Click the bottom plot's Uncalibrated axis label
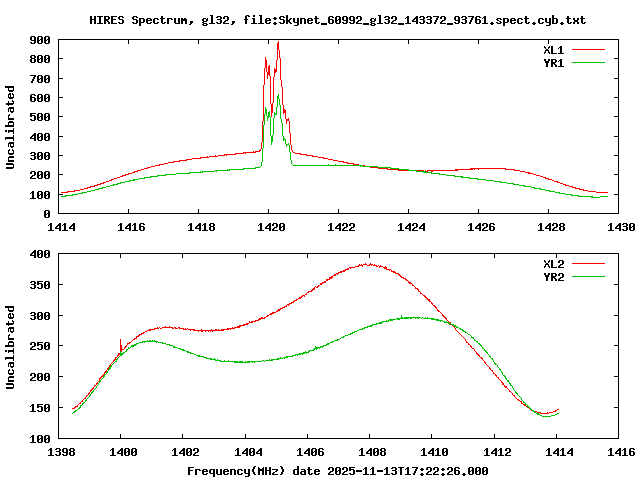This screenshot has width=640, height=480. click(10, 347)
